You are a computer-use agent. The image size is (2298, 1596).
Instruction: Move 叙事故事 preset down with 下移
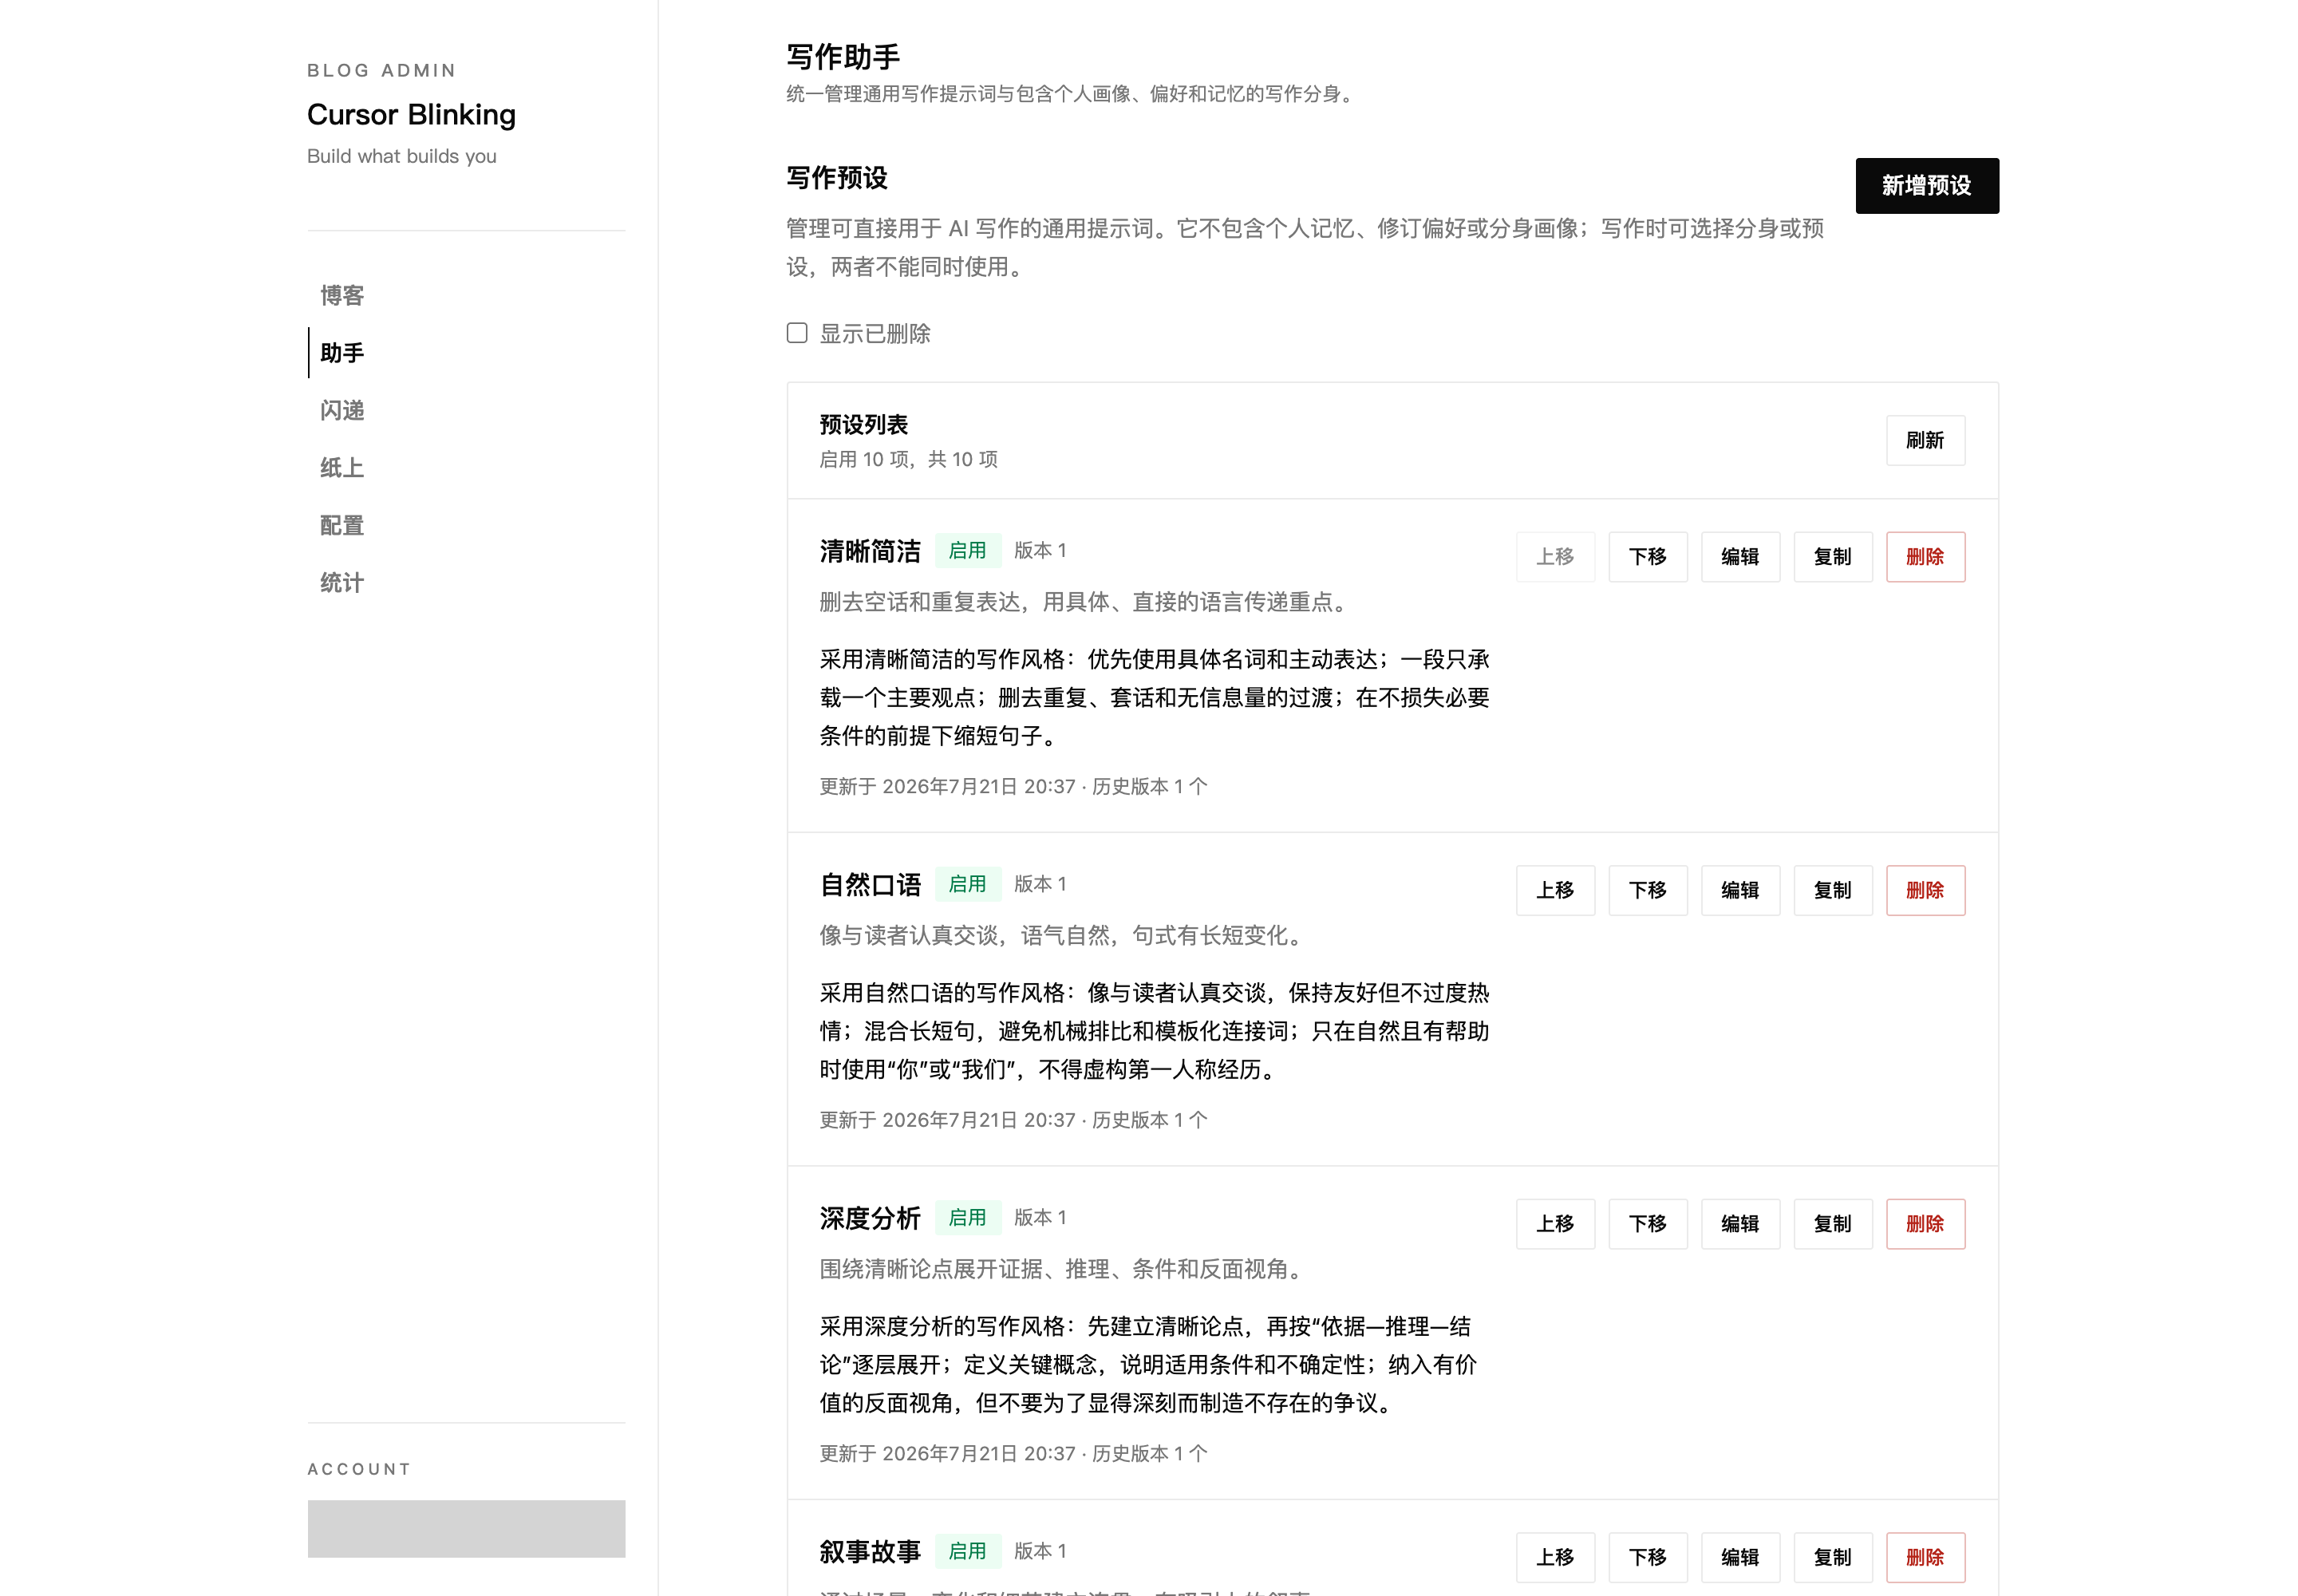pos(1648,1557)
